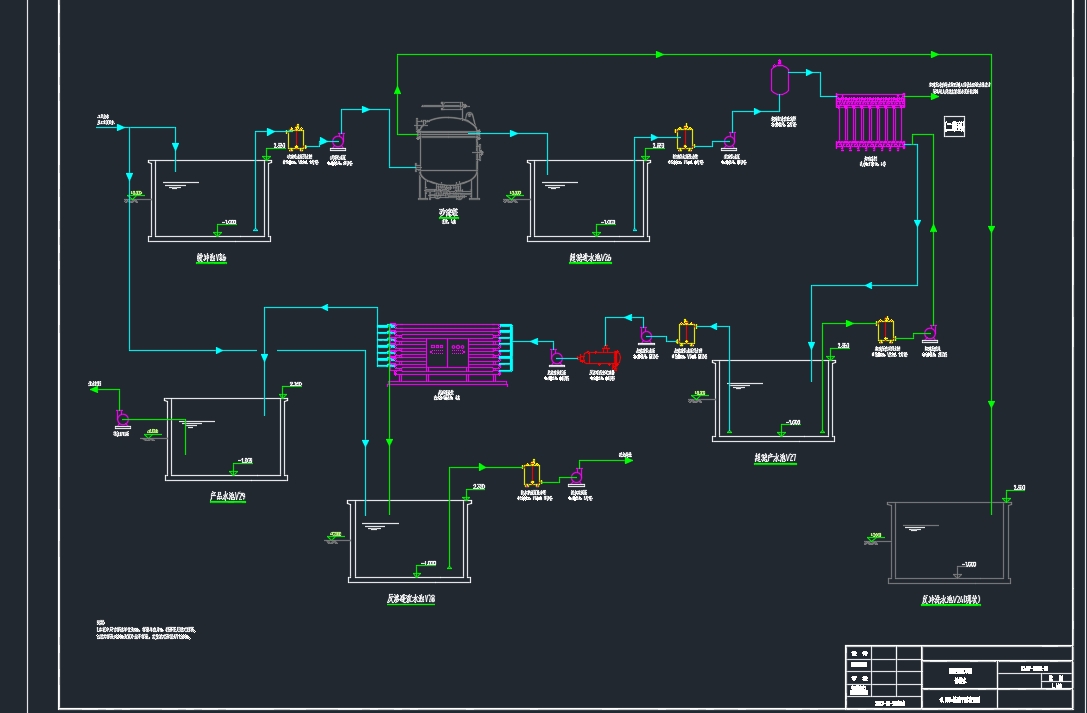Select the magenta pump feeding the sand filter
This screenshot has height=713, width=1087.
(x=338, y=141)
